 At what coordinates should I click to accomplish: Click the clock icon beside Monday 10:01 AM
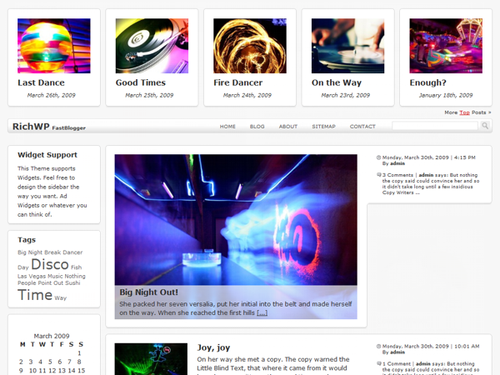pyautogui.click(x=379, y=346)
